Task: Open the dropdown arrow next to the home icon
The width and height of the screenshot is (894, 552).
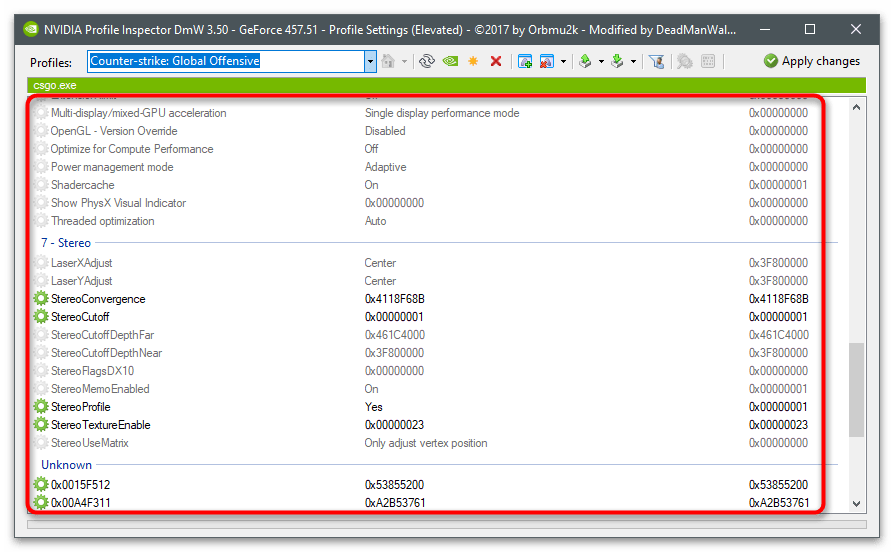Action: [x=404, y=62]
